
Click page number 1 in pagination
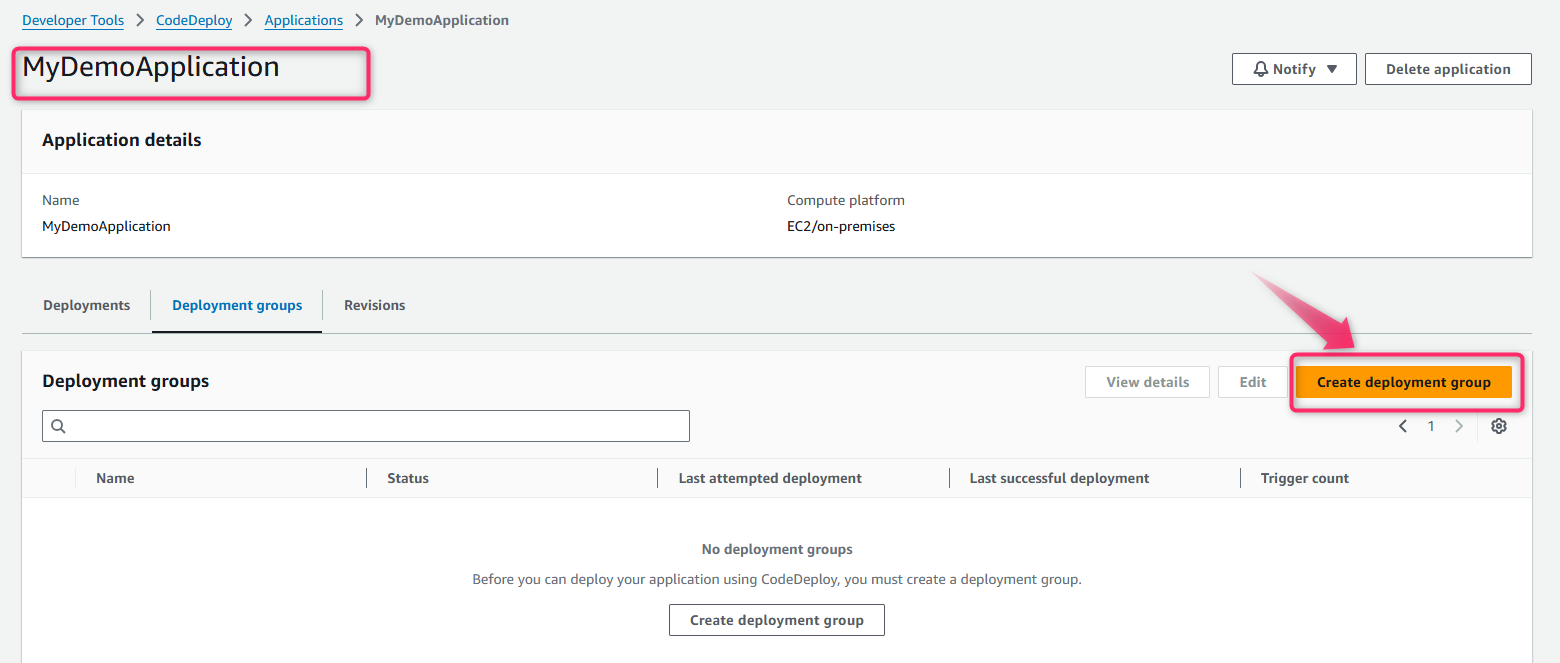(x=1431, y=426)
